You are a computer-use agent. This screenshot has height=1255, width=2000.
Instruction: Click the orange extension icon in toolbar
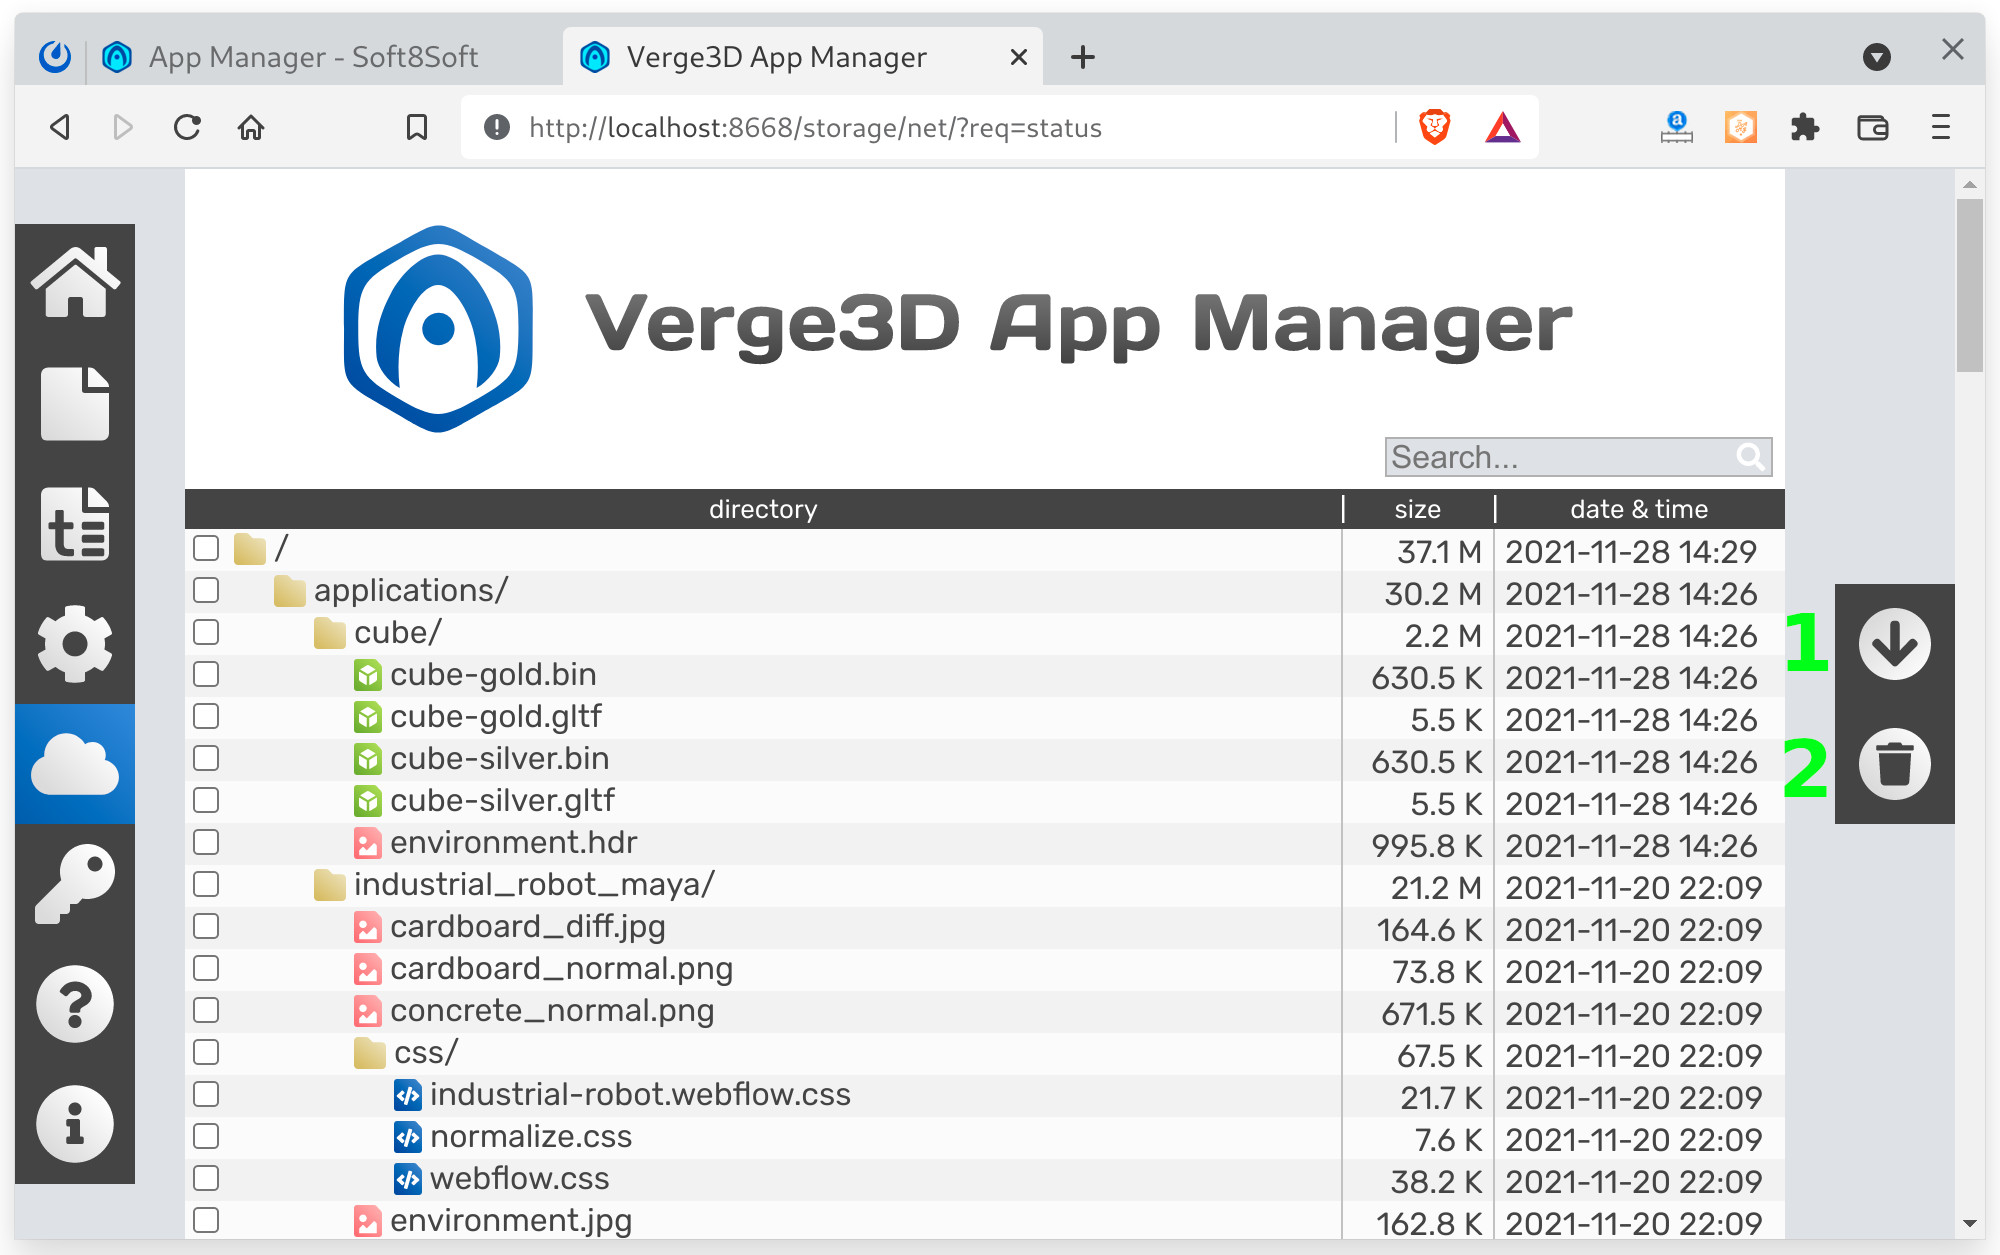click(1741, 127)
